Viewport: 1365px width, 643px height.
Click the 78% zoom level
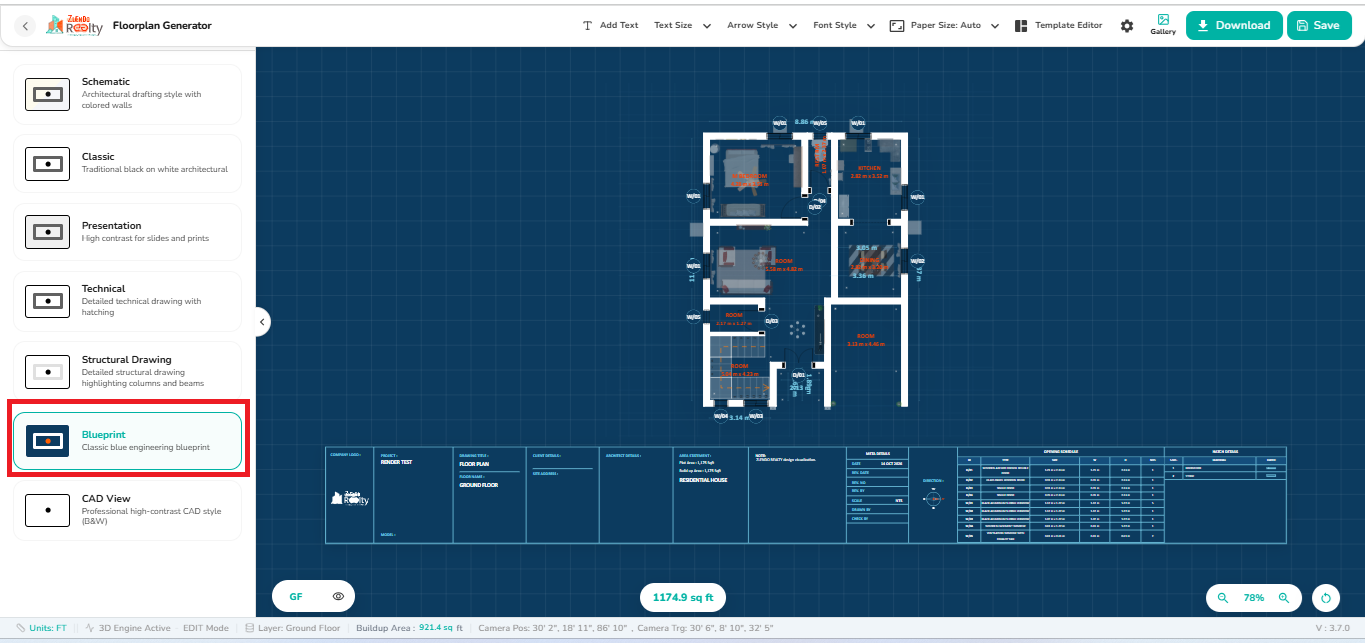[x=1253, y=598]
